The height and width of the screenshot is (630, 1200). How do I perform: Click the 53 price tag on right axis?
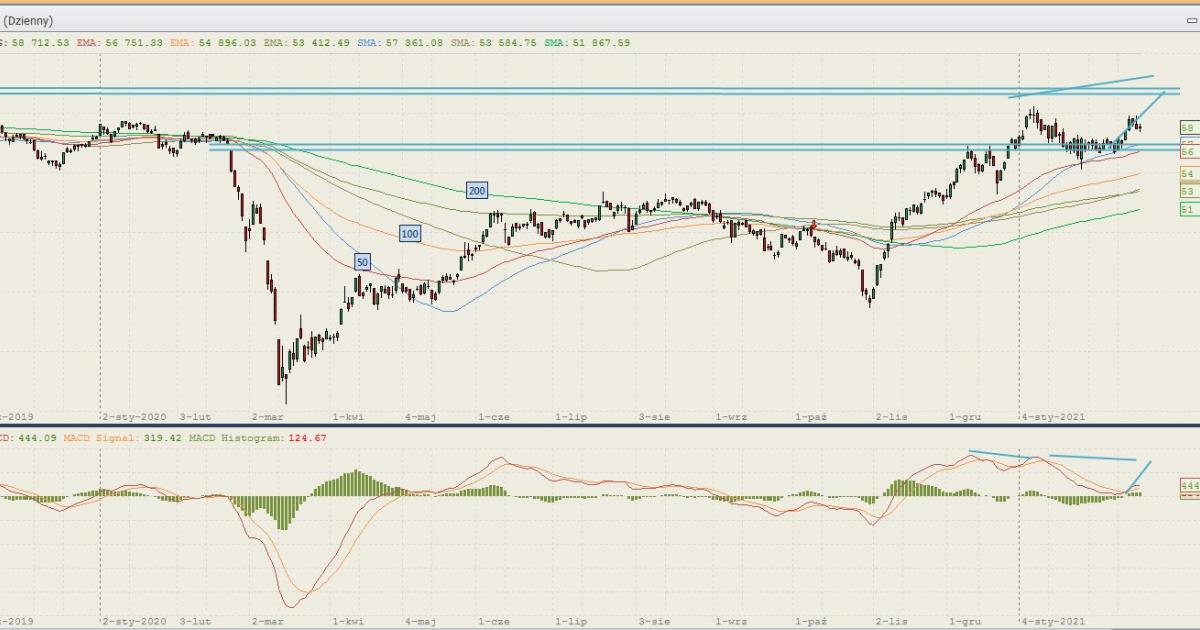pos(1187,191)
